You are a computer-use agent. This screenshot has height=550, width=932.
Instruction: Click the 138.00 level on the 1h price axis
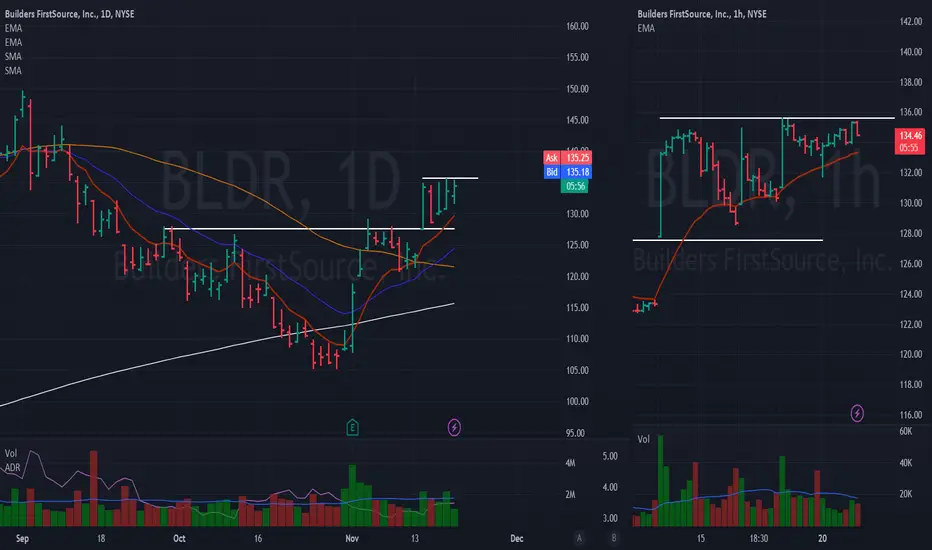pyautogui.click(x=911, y=82)
